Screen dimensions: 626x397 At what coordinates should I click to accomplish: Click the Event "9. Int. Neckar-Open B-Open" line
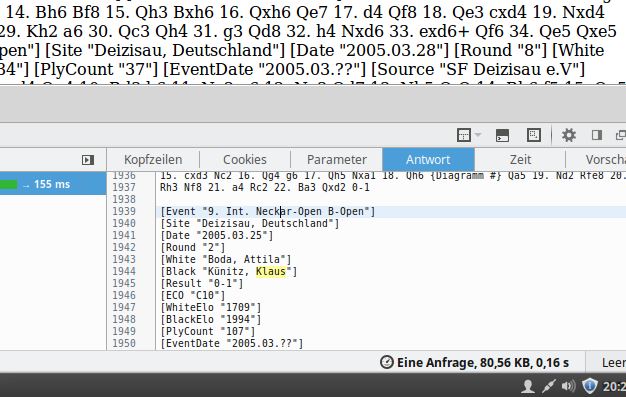click(268, 211)
